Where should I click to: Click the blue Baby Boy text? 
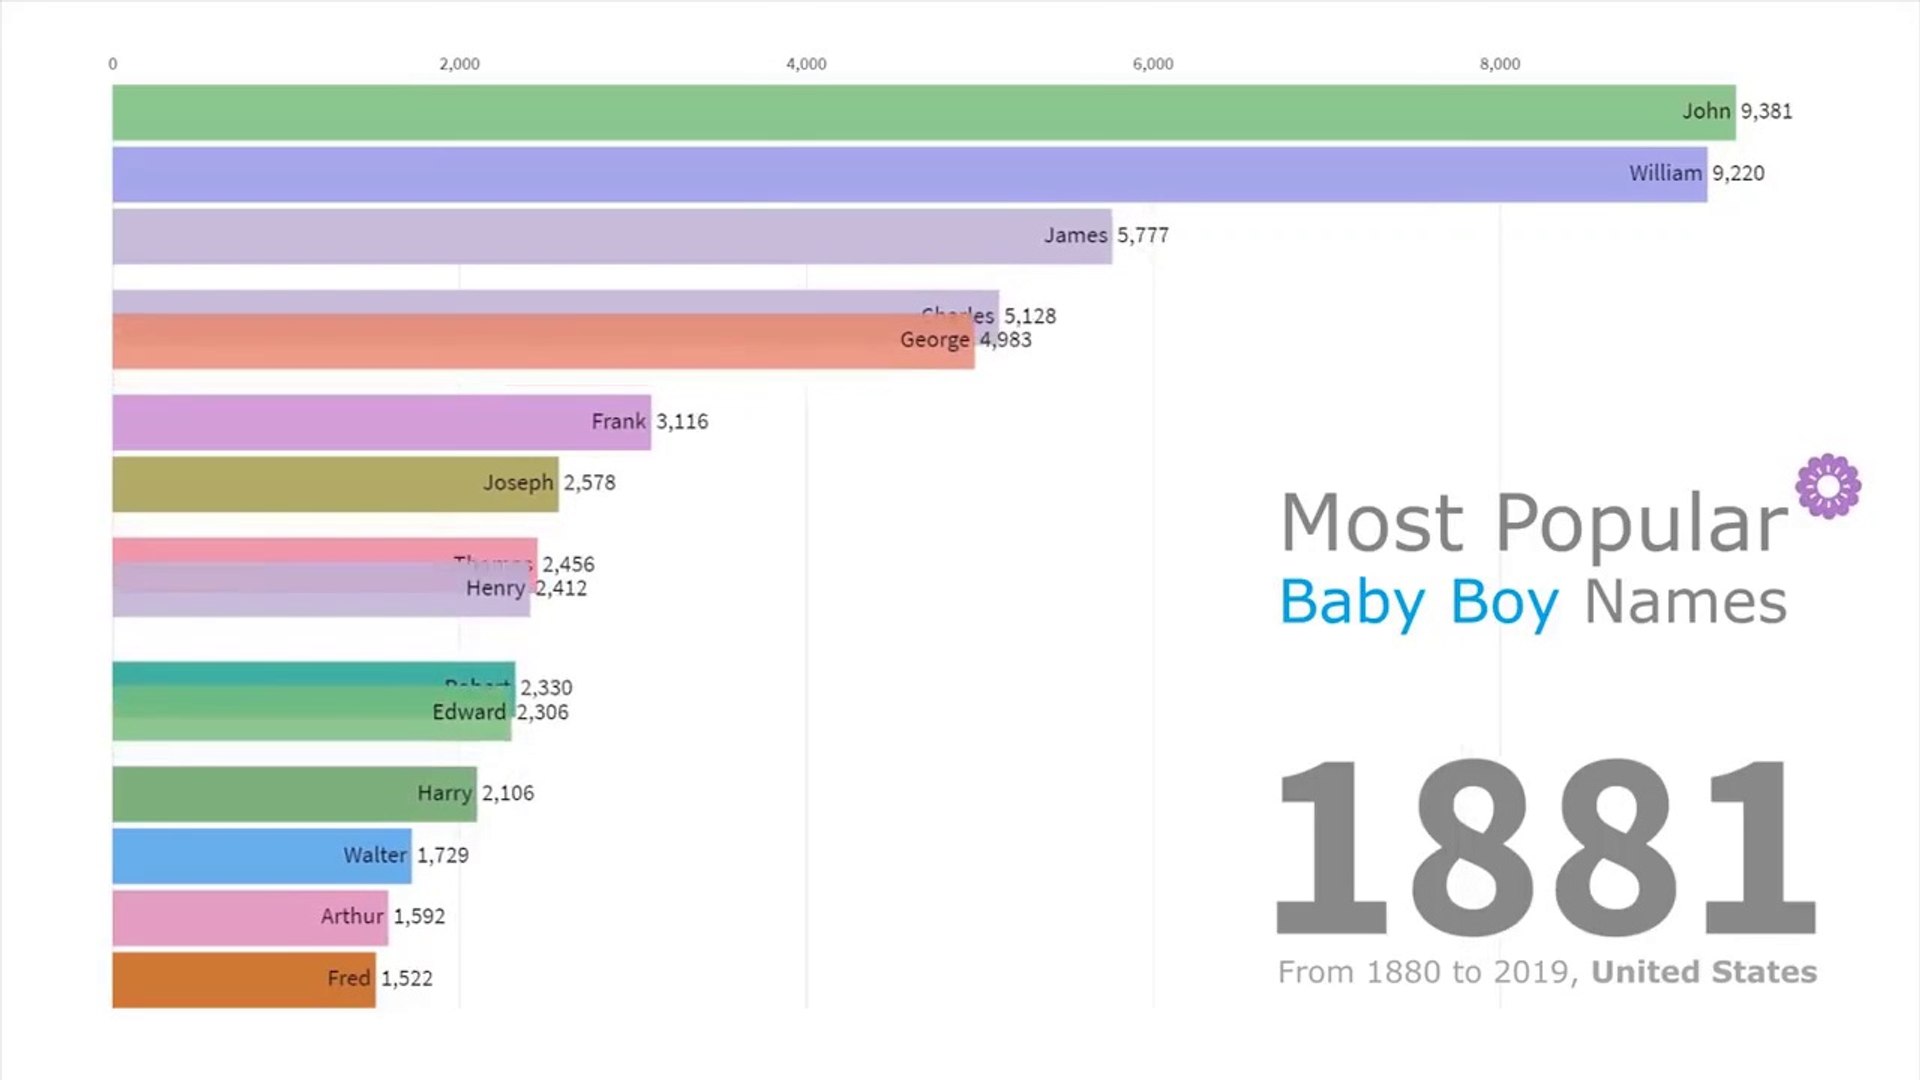[1418, 602]
